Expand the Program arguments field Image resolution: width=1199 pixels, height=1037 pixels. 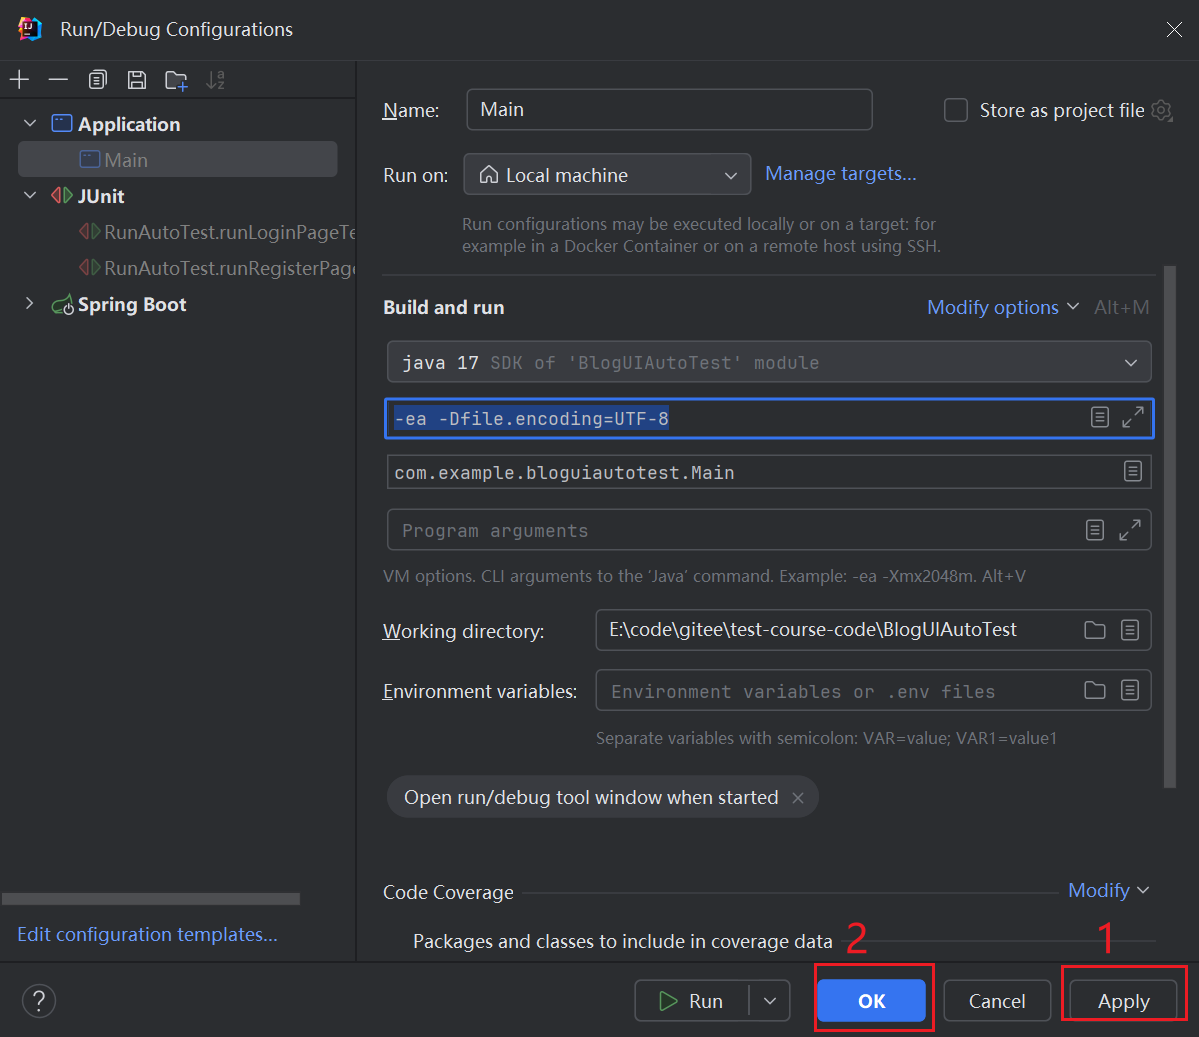point(1129,530)
